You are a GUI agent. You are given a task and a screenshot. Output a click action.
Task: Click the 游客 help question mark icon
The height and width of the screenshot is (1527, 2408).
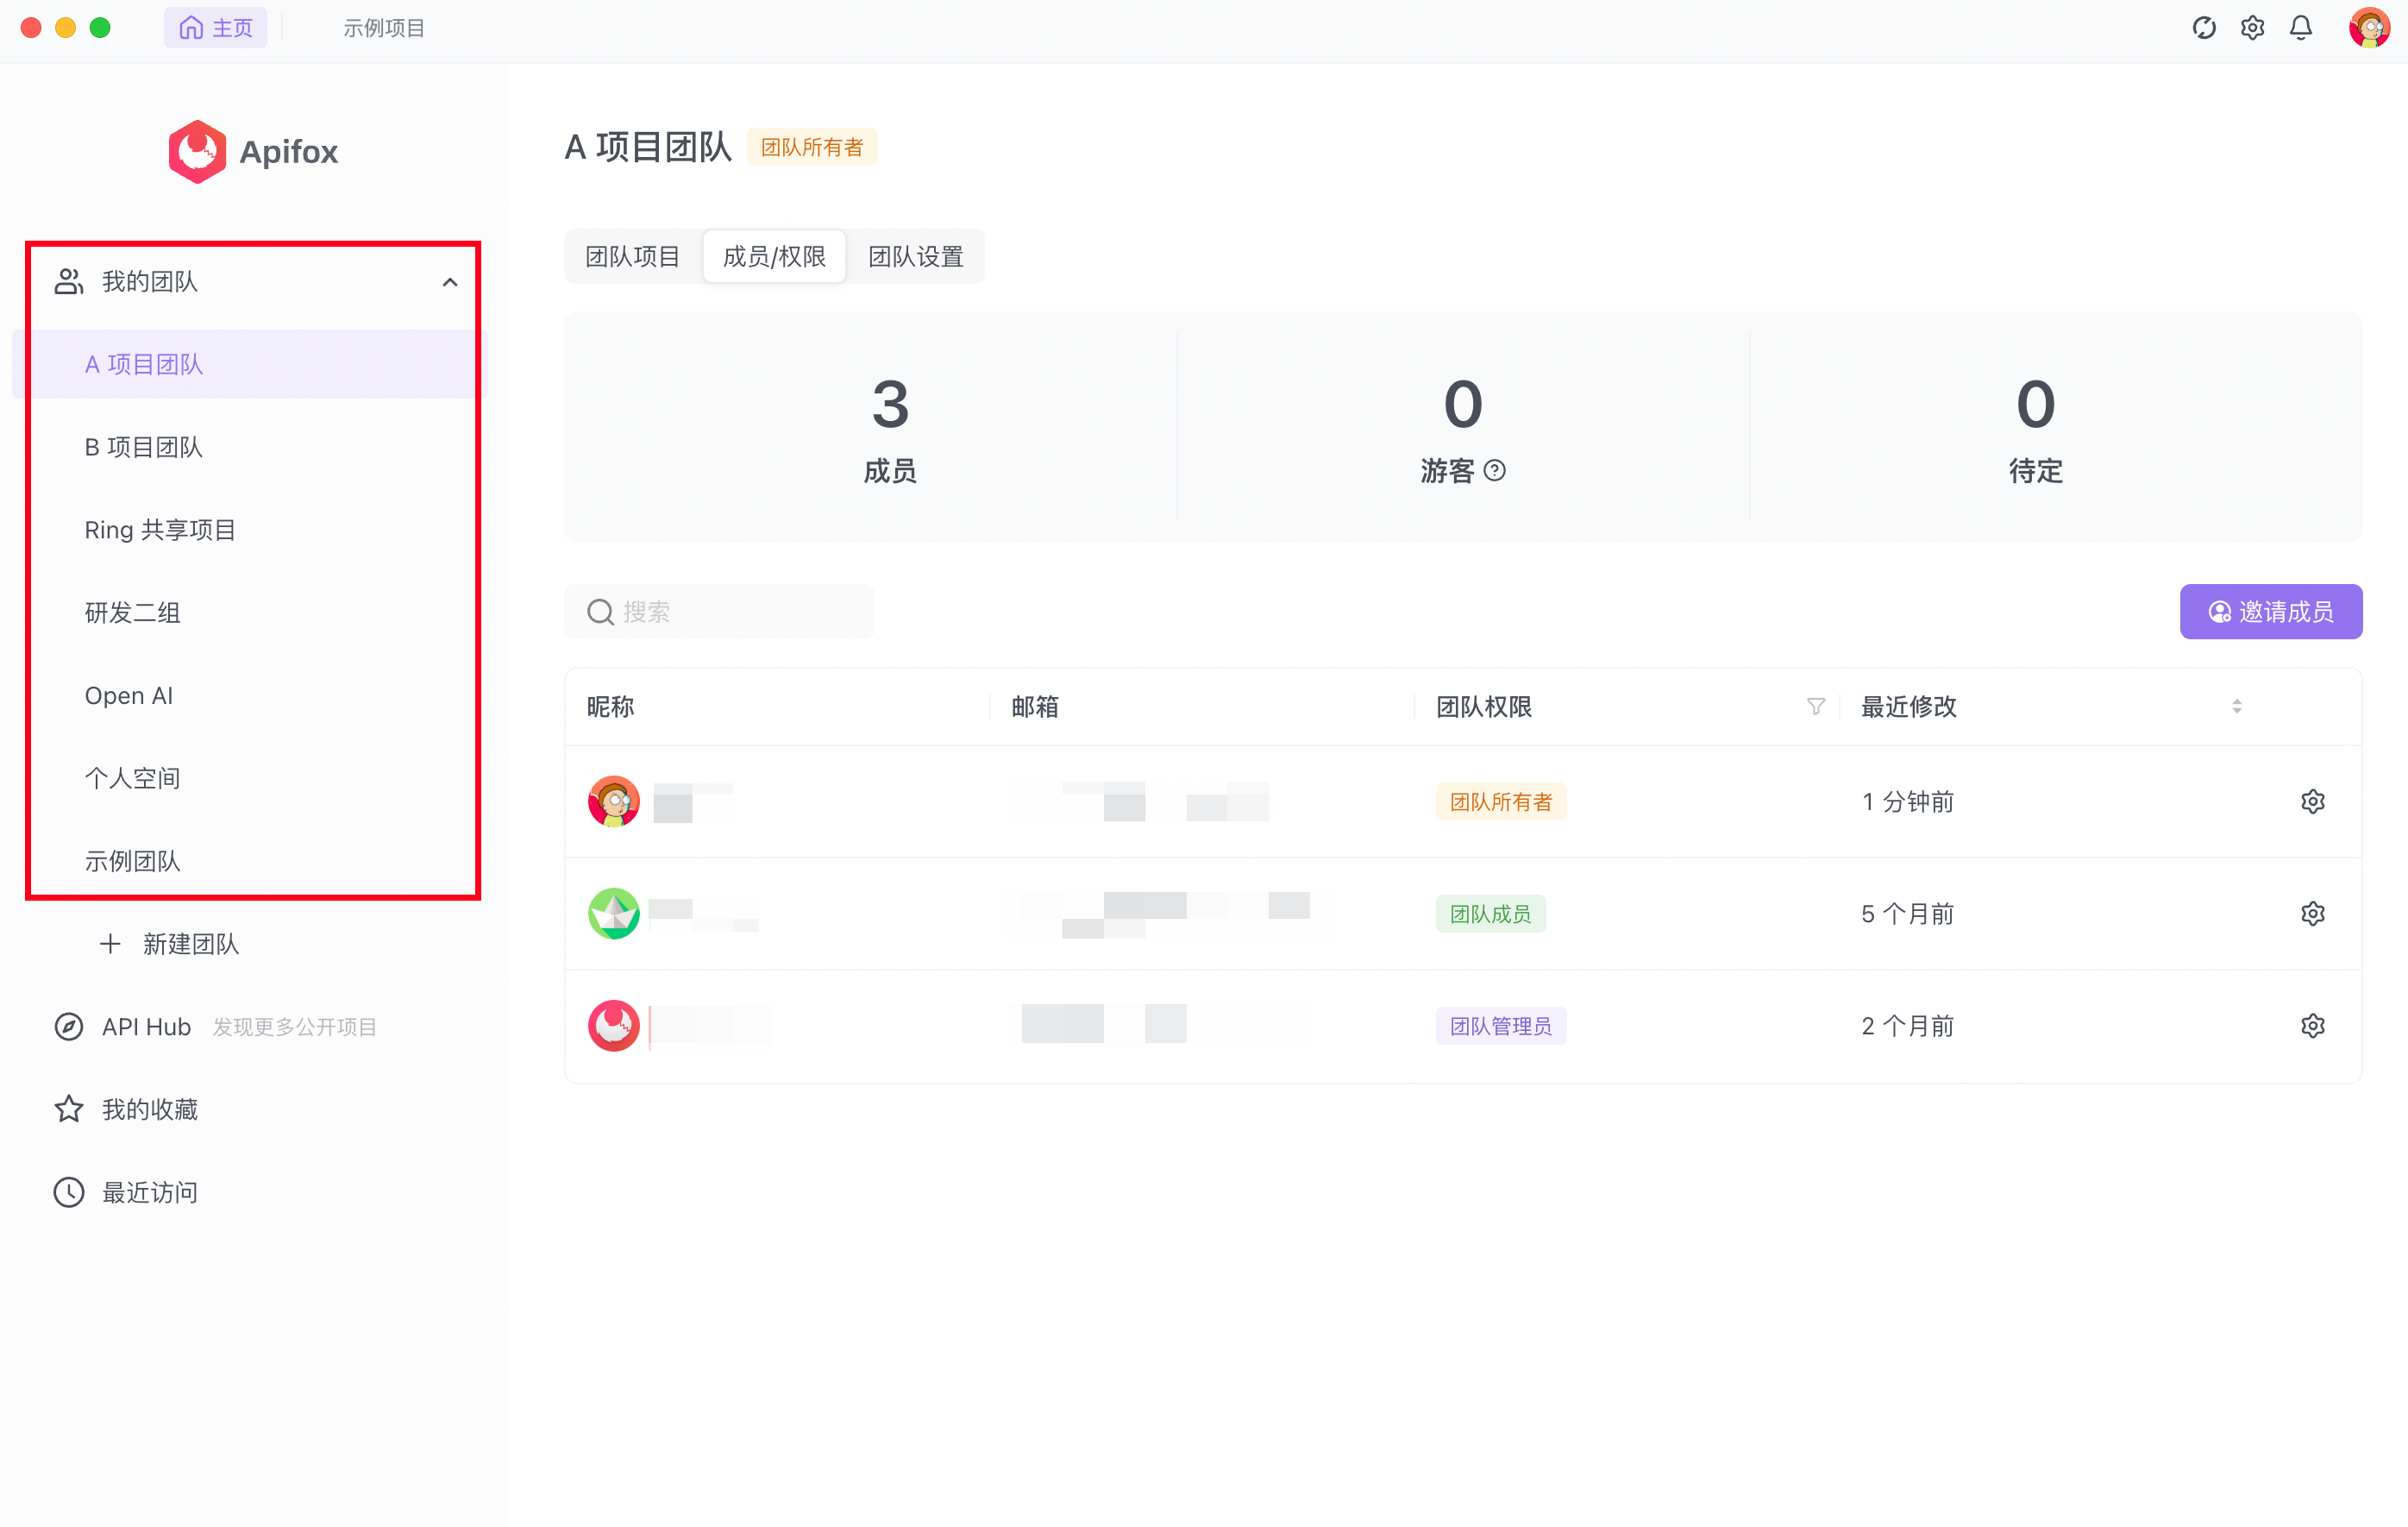[1495, 470]
